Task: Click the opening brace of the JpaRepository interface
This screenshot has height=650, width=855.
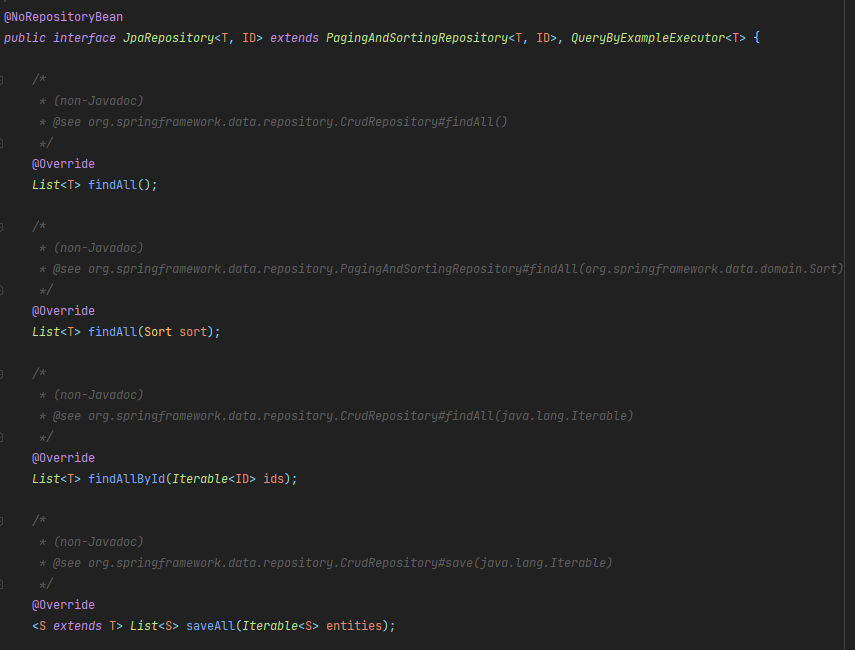Action: point(756,38)
